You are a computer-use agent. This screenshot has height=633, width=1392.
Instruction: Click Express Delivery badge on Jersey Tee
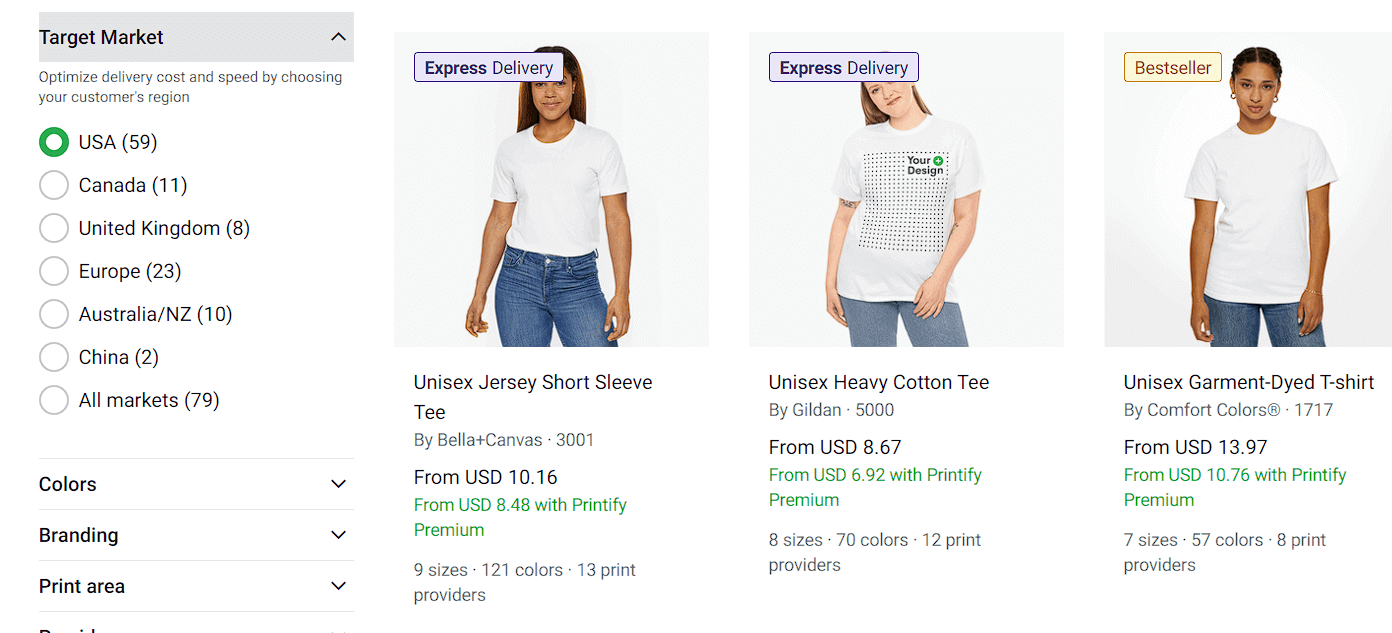coord(488,68)
